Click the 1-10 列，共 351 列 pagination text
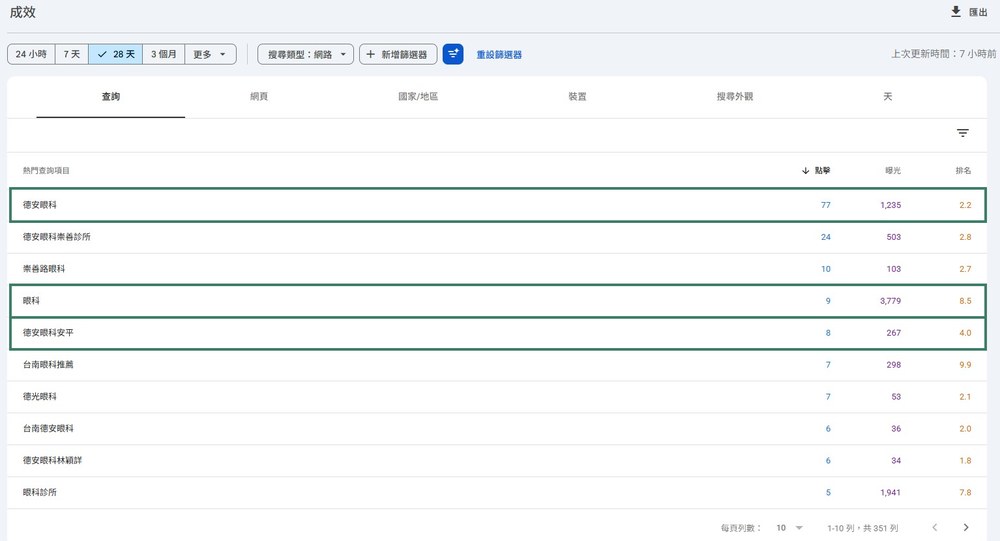The width and height of the screenshot is (1000, 541). click(863, 528)
